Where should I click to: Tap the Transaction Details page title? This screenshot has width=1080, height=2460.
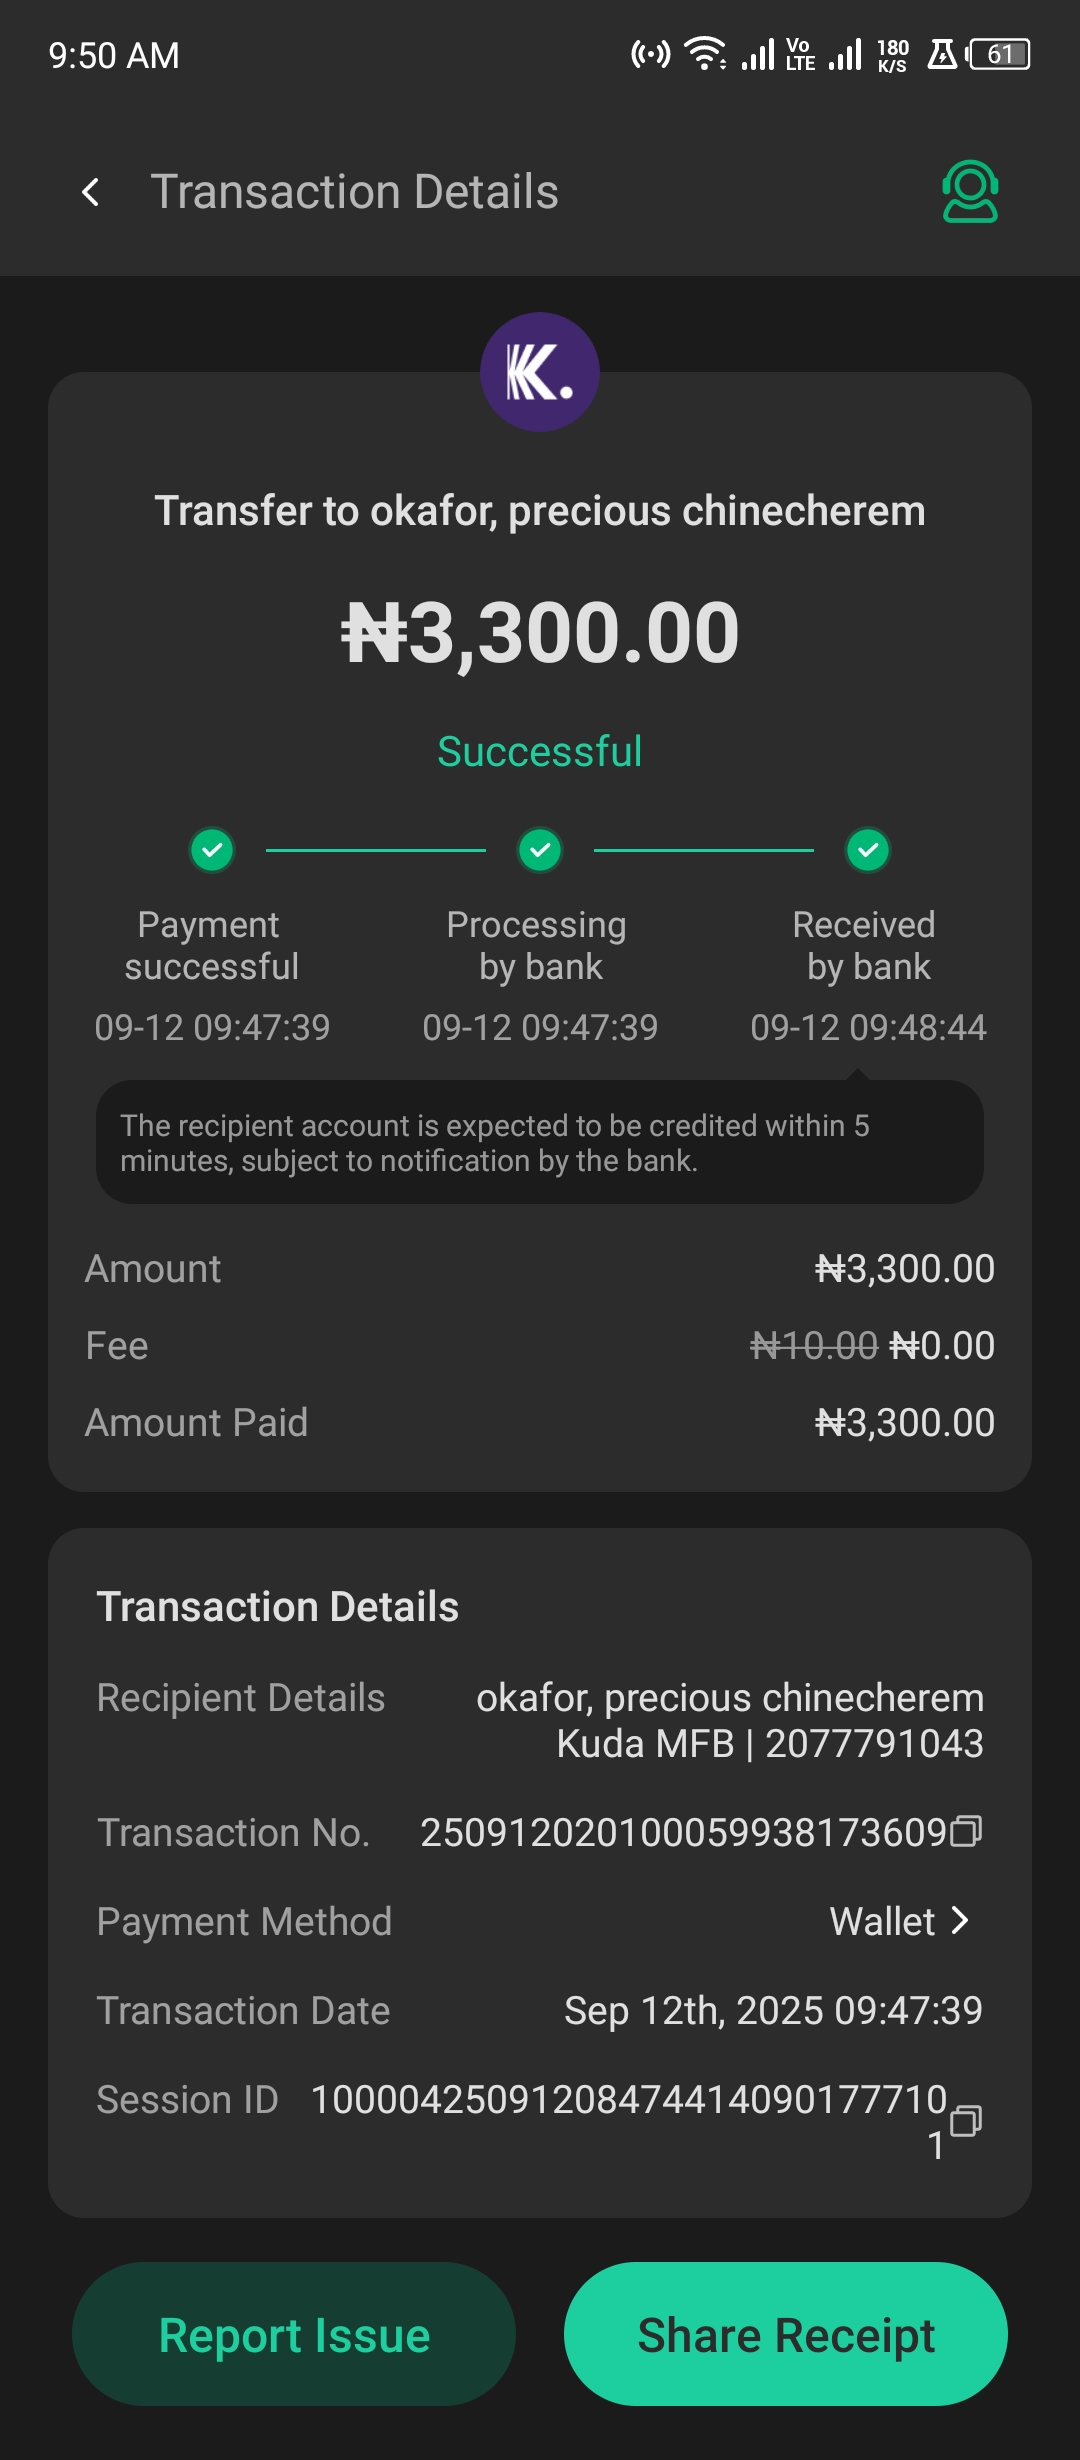pos(354,192)
